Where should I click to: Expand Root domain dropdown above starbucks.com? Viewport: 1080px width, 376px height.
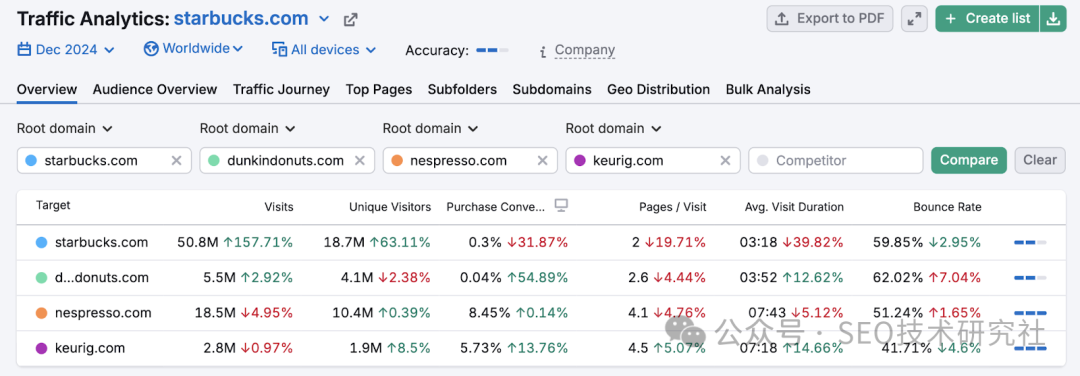[65, 128]
